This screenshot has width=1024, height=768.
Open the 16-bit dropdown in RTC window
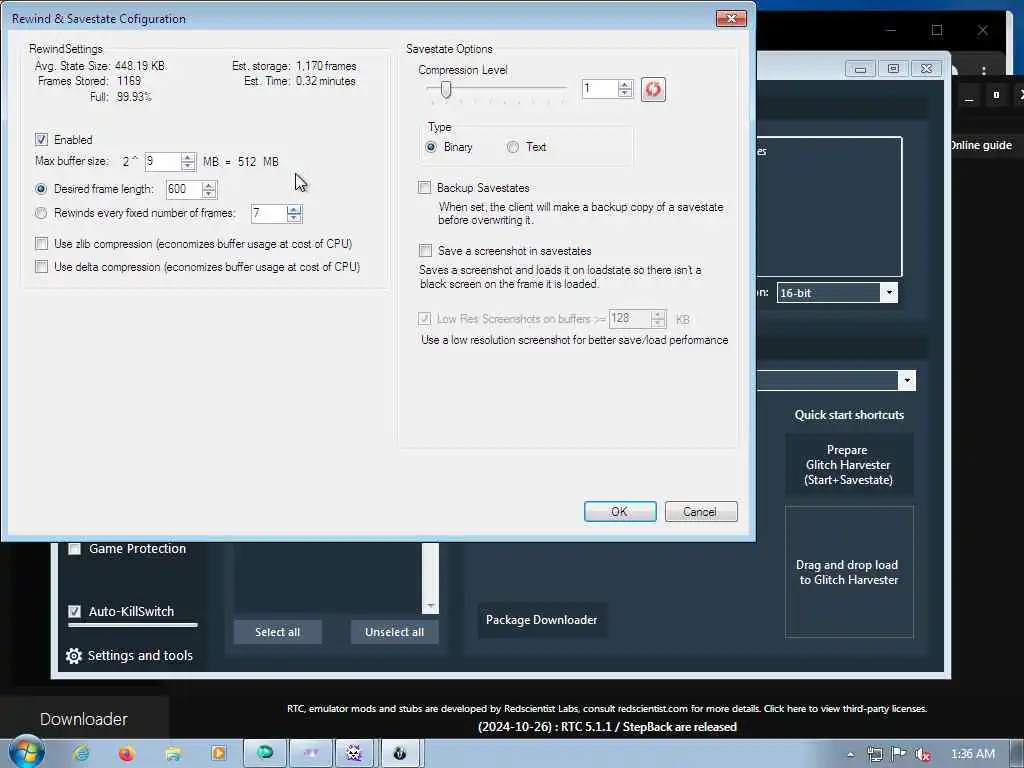coord(889,293)
